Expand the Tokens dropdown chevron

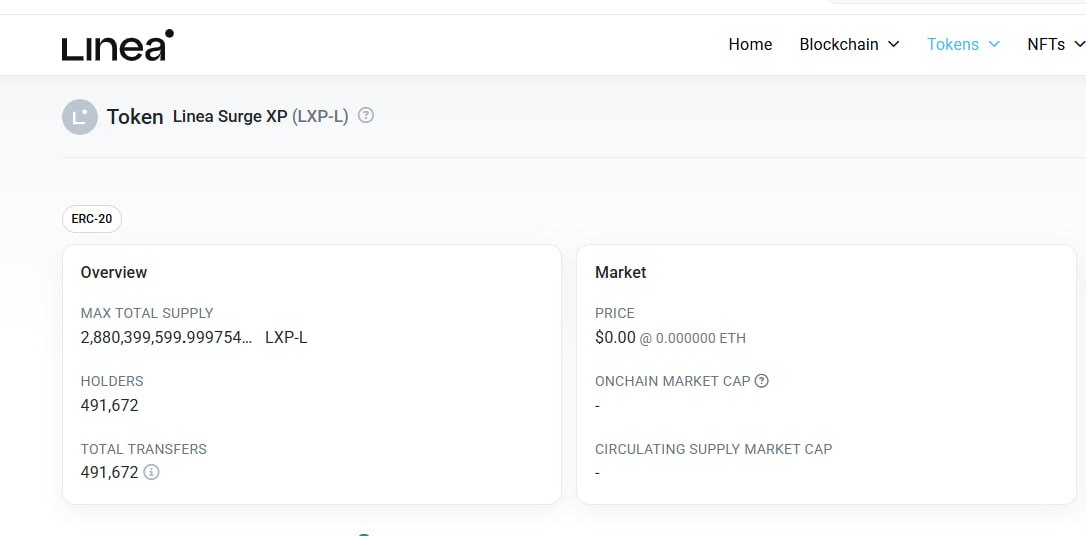994,44
